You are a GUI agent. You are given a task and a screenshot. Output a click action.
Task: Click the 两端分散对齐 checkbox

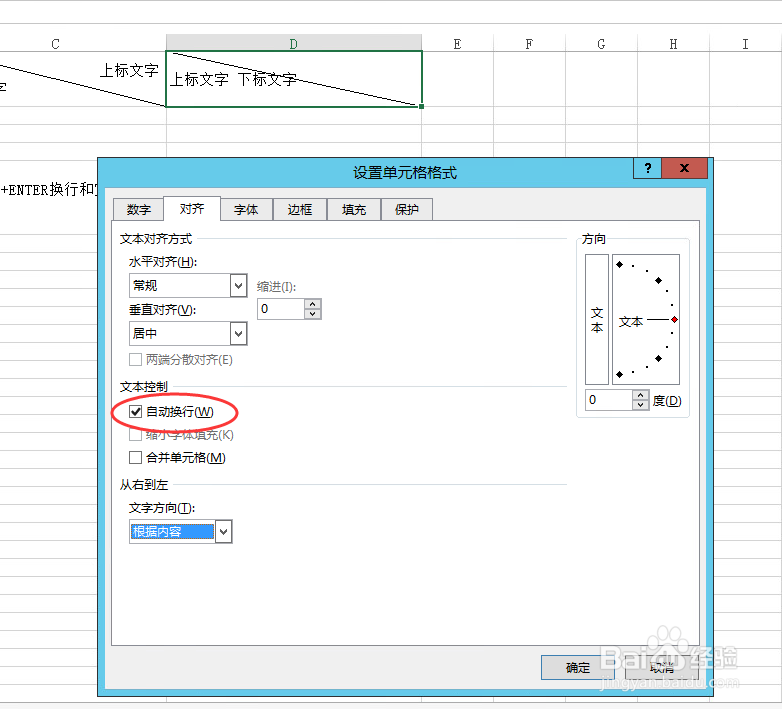click(135, 359)
